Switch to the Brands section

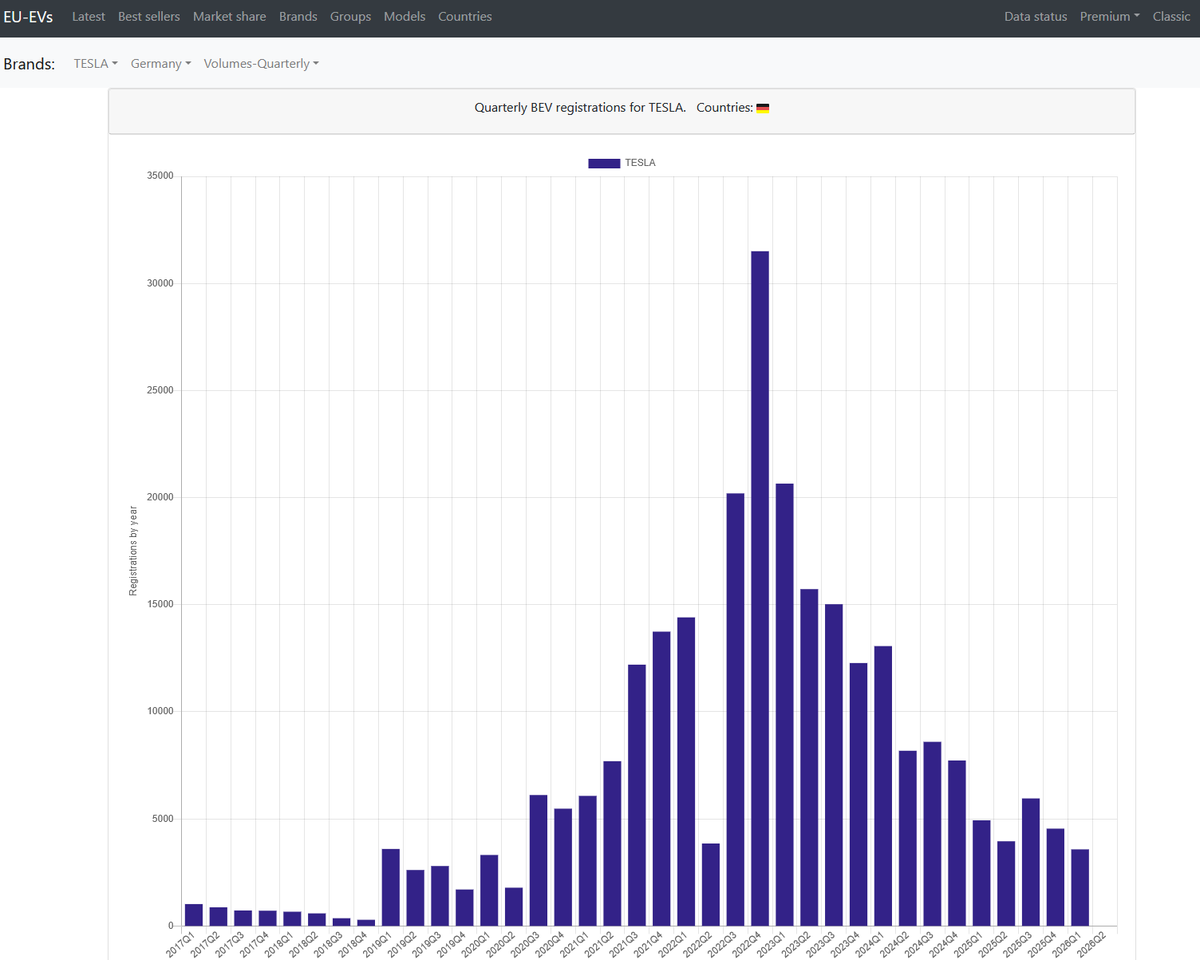[298, 17]
